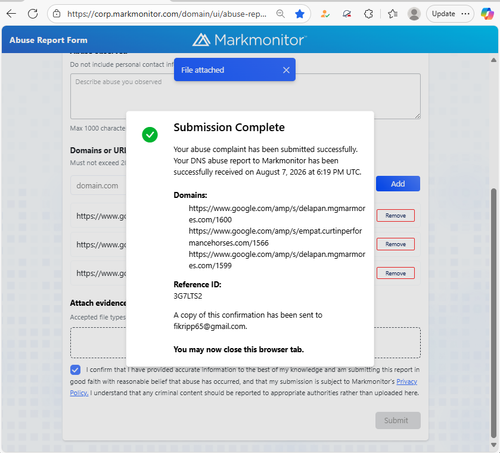This screenshot has height=453, width=500.
Task: Dismiss the File attached notification
Action: (x=286, y=70)
